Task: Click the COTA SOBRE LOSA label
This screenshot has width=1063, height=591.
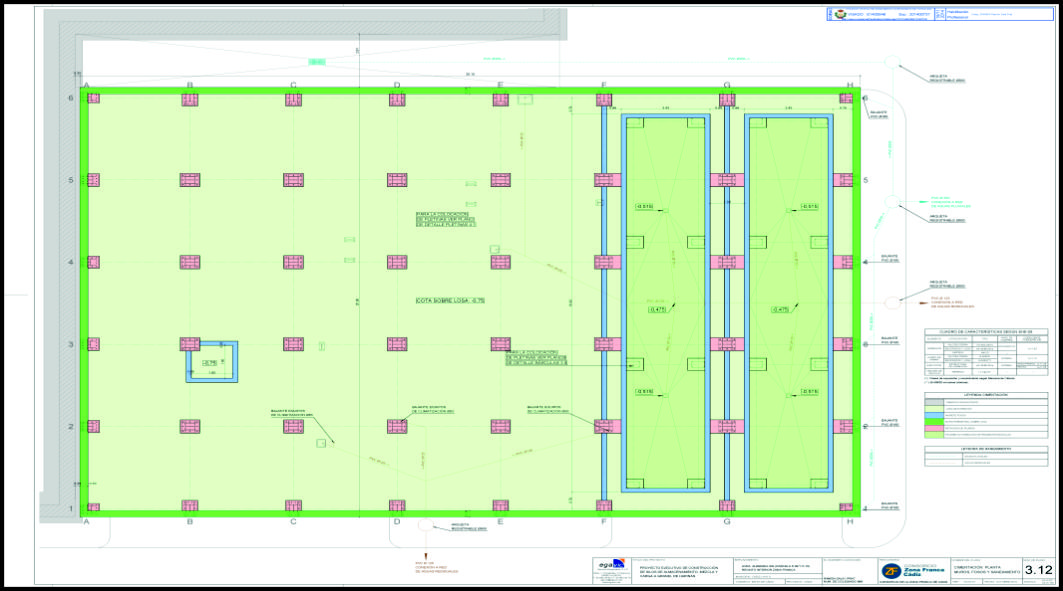Action: point(450,300)
